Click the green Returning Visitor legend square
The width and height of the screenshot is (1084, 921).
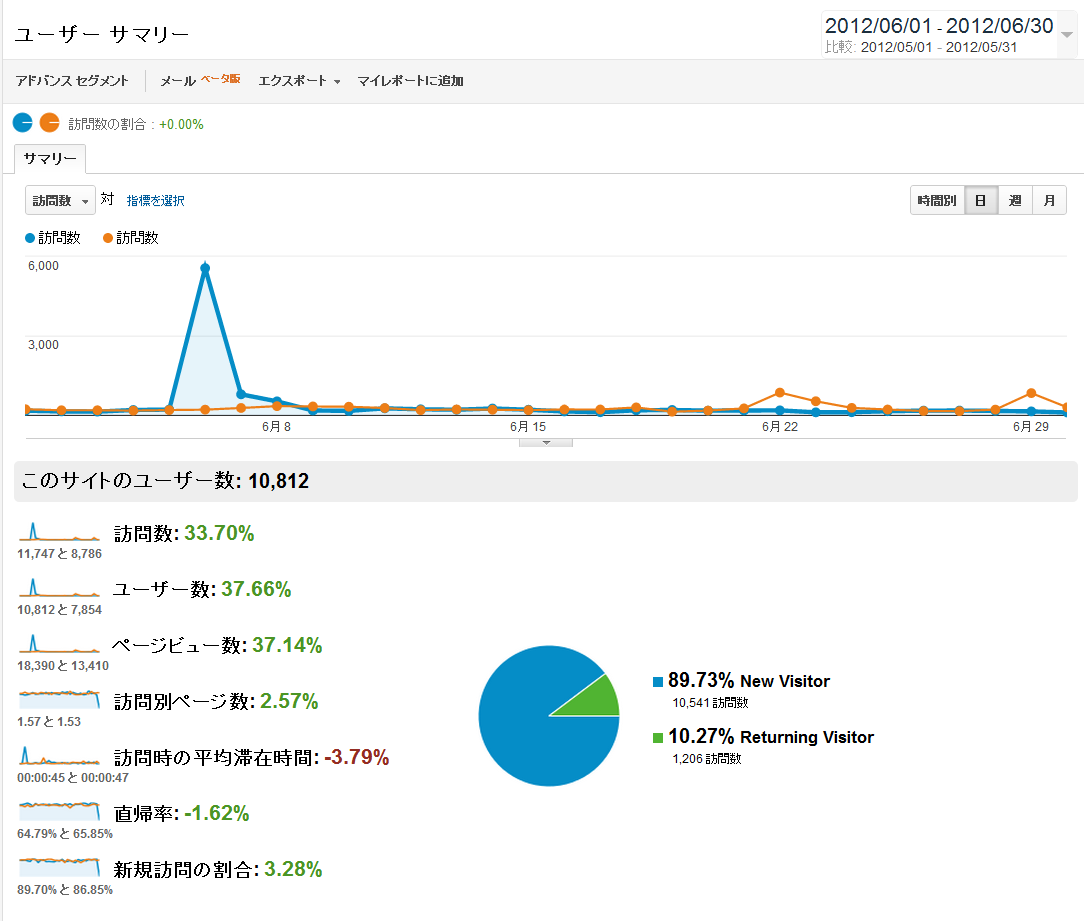click(x=658, y=738)
